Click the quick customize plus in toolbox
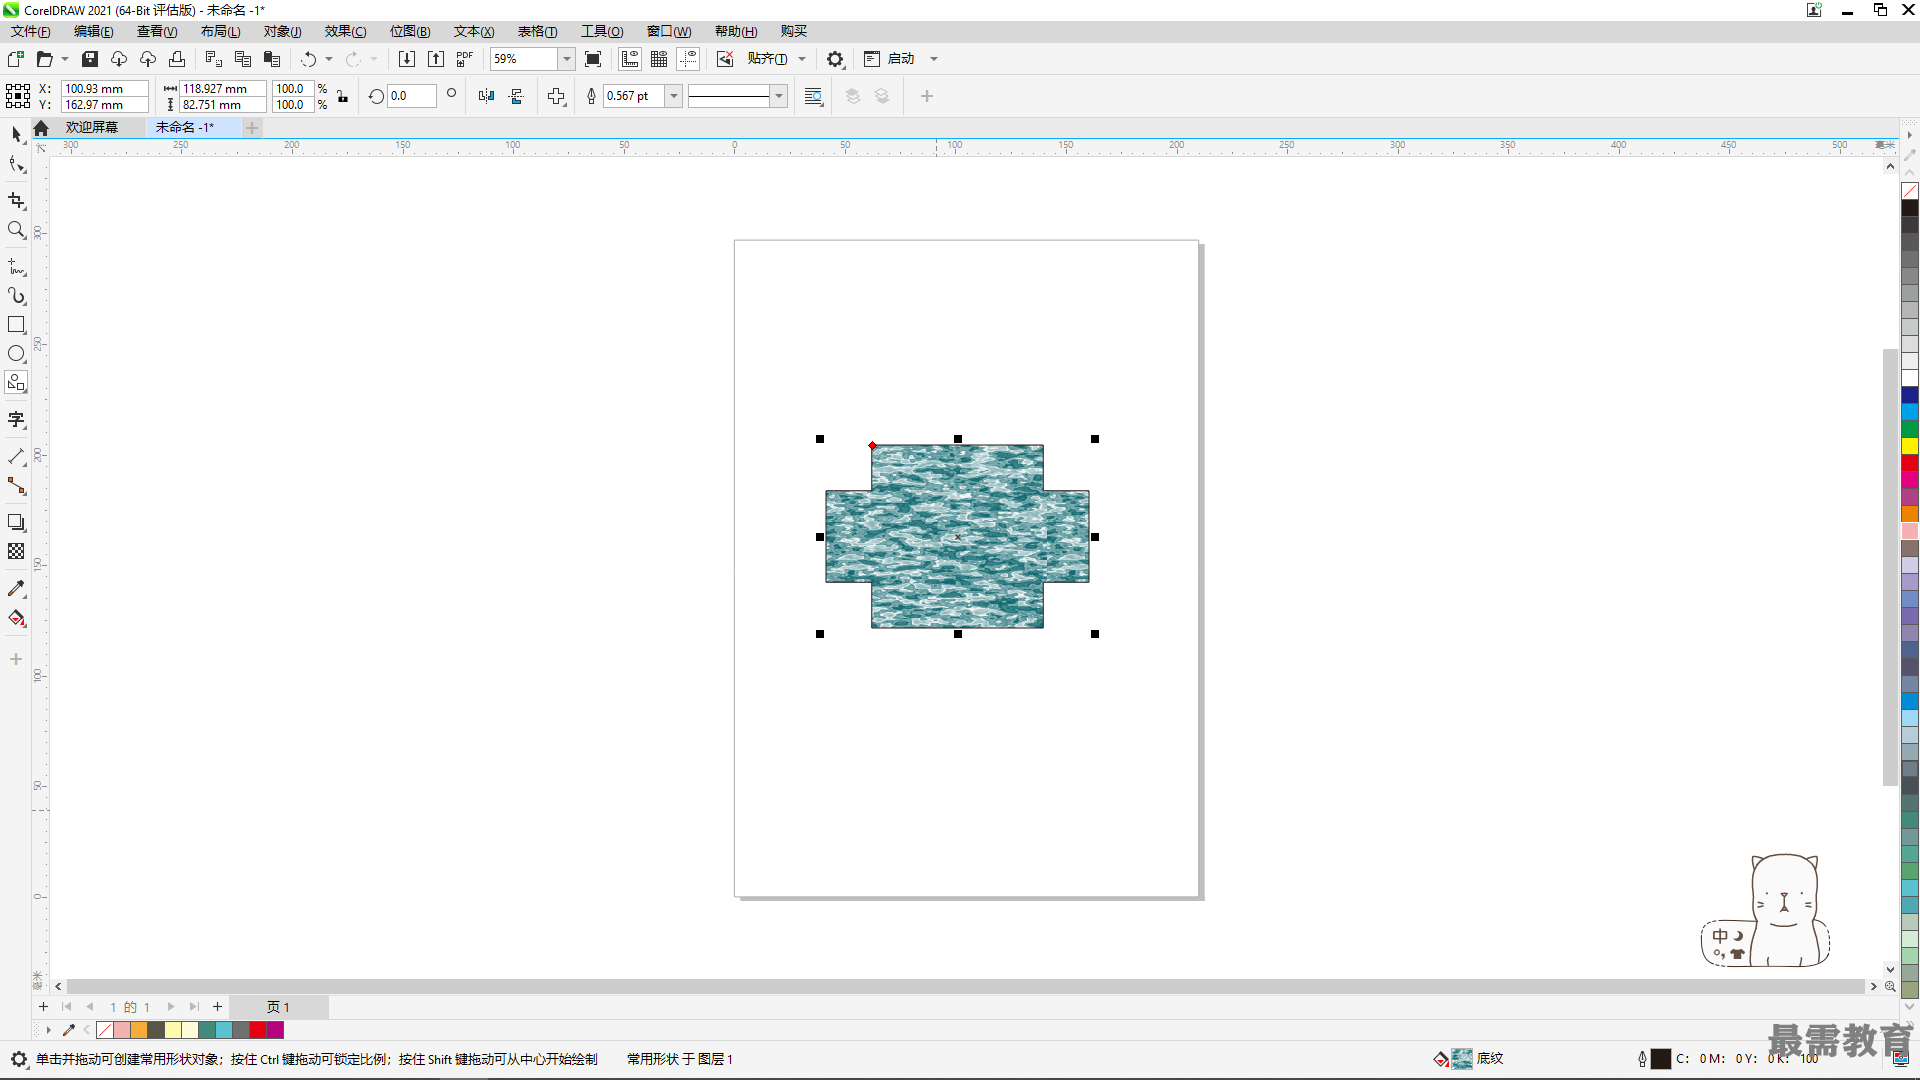Viewport: 1920px width, 1080px height. tap(16, 659)
